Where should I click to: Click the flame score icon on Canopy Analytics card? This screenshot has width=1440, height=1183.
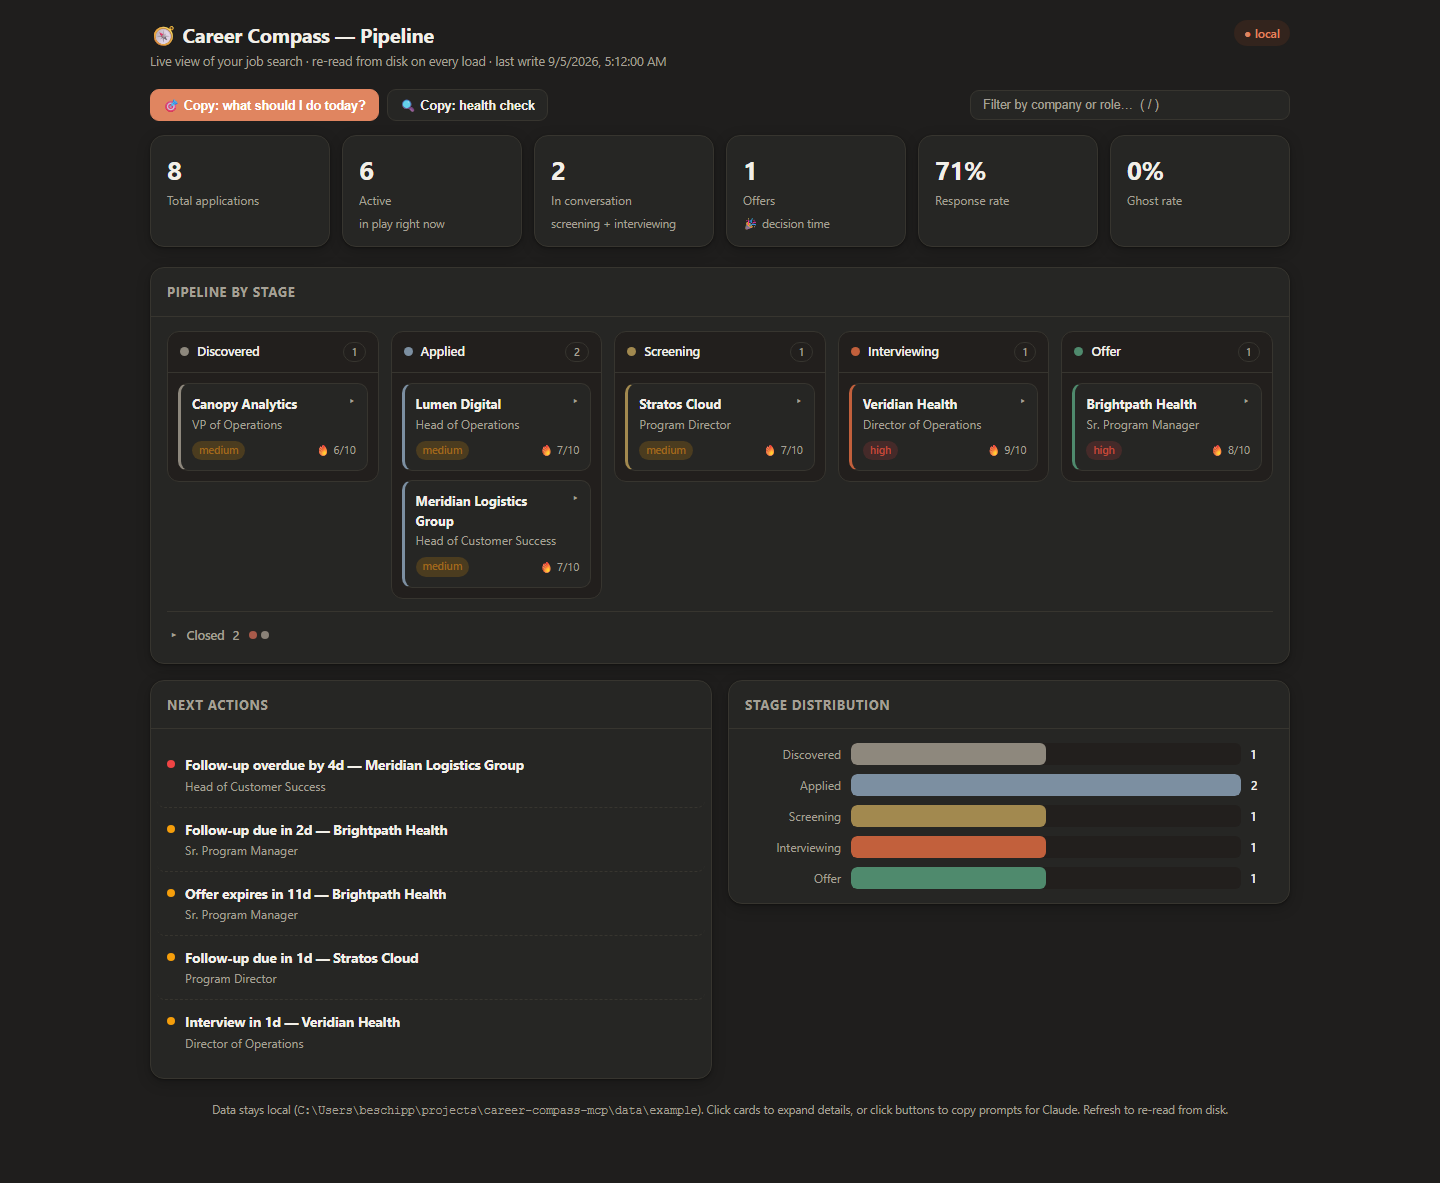click(x=323, y=451)
